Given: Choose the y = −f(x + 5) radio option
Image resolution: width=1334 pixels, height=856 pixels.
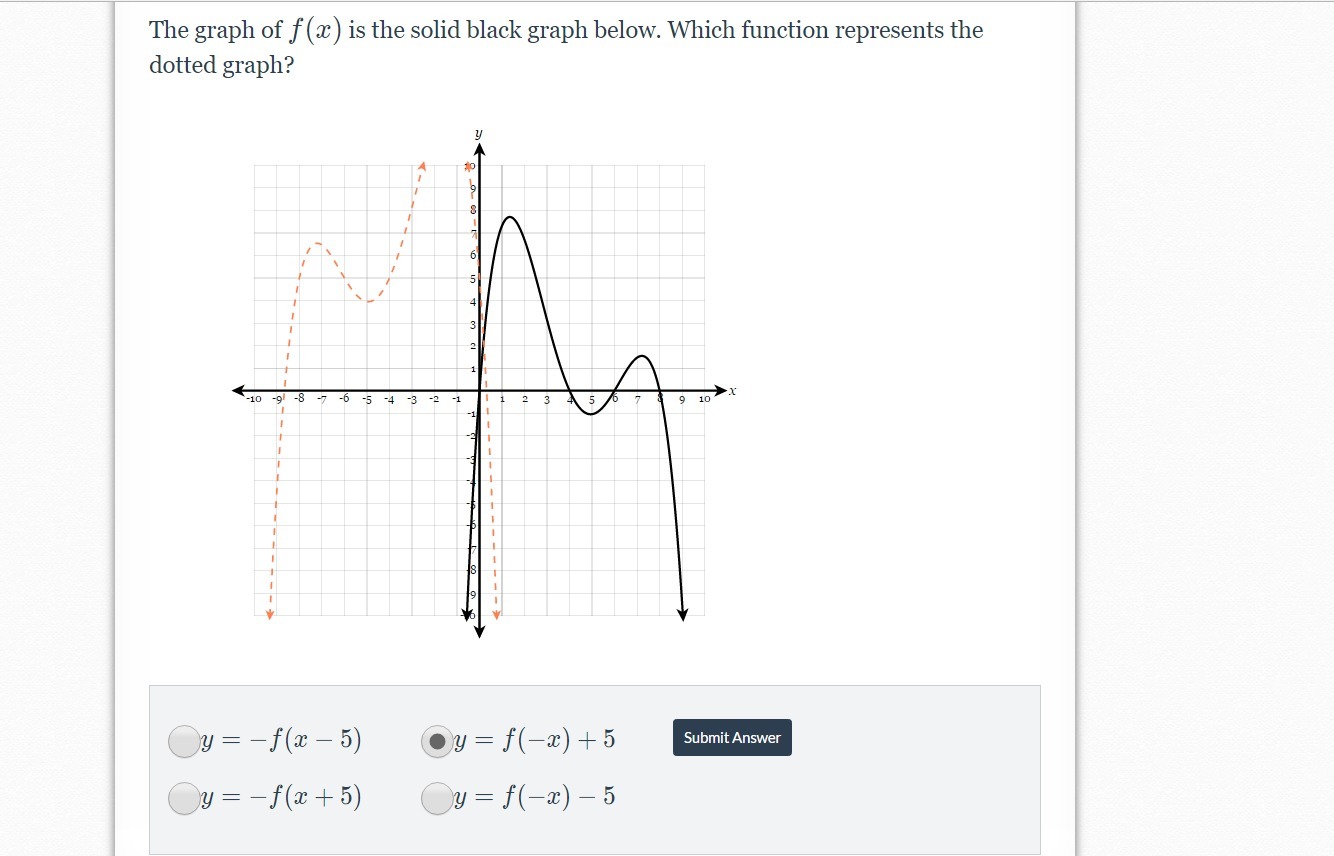Looking at the screenshot, I should point(184,798).
